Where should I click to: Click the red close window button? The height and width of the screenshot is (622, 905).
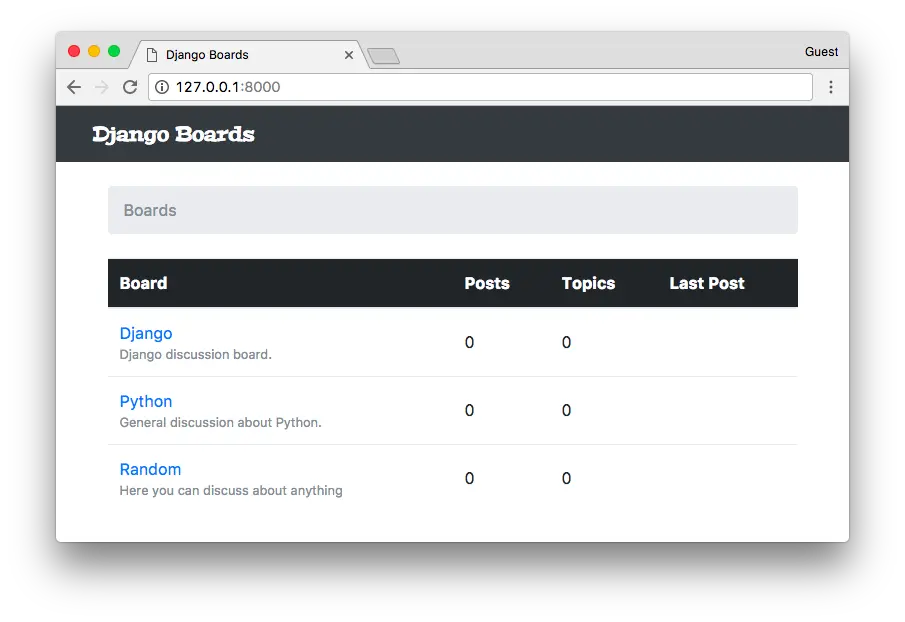point(74,51)
